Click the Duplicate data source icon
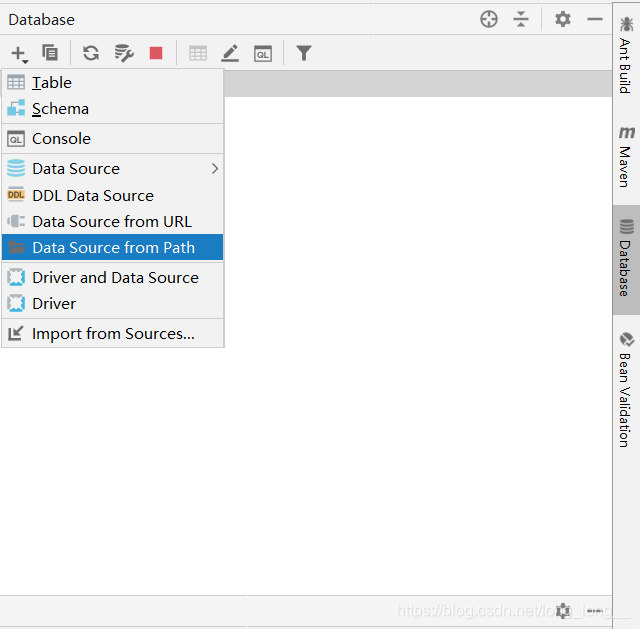 click(50, 53)
